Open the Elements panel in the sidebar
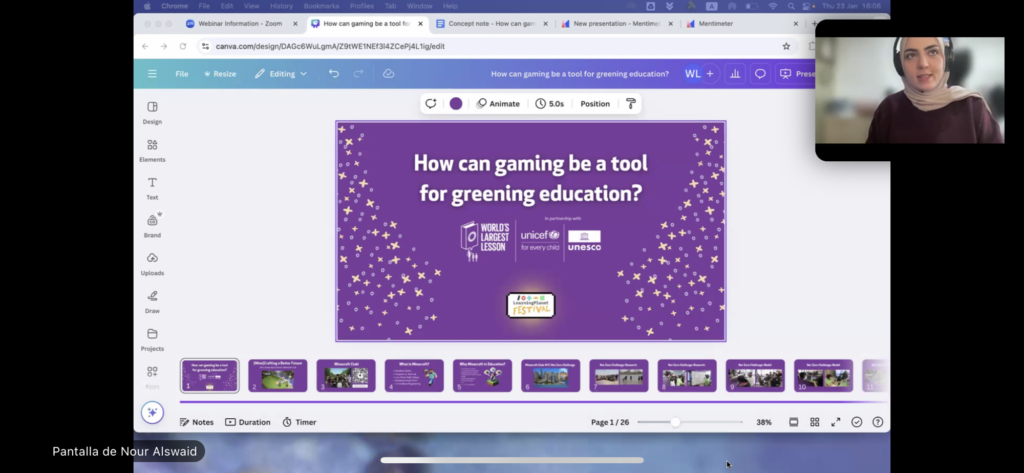1024x473 pixels. [x=152, y=150]
